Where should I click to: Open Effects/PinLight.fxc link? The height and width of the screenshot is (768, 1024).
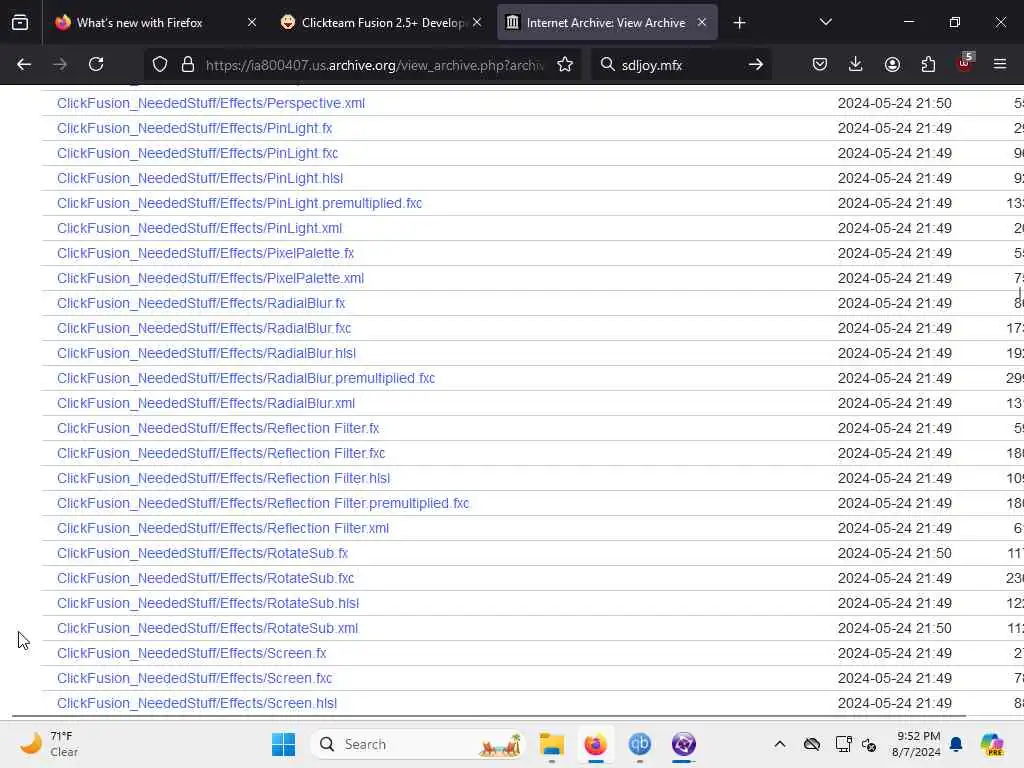pyautogui.click(x=197, y=153)
